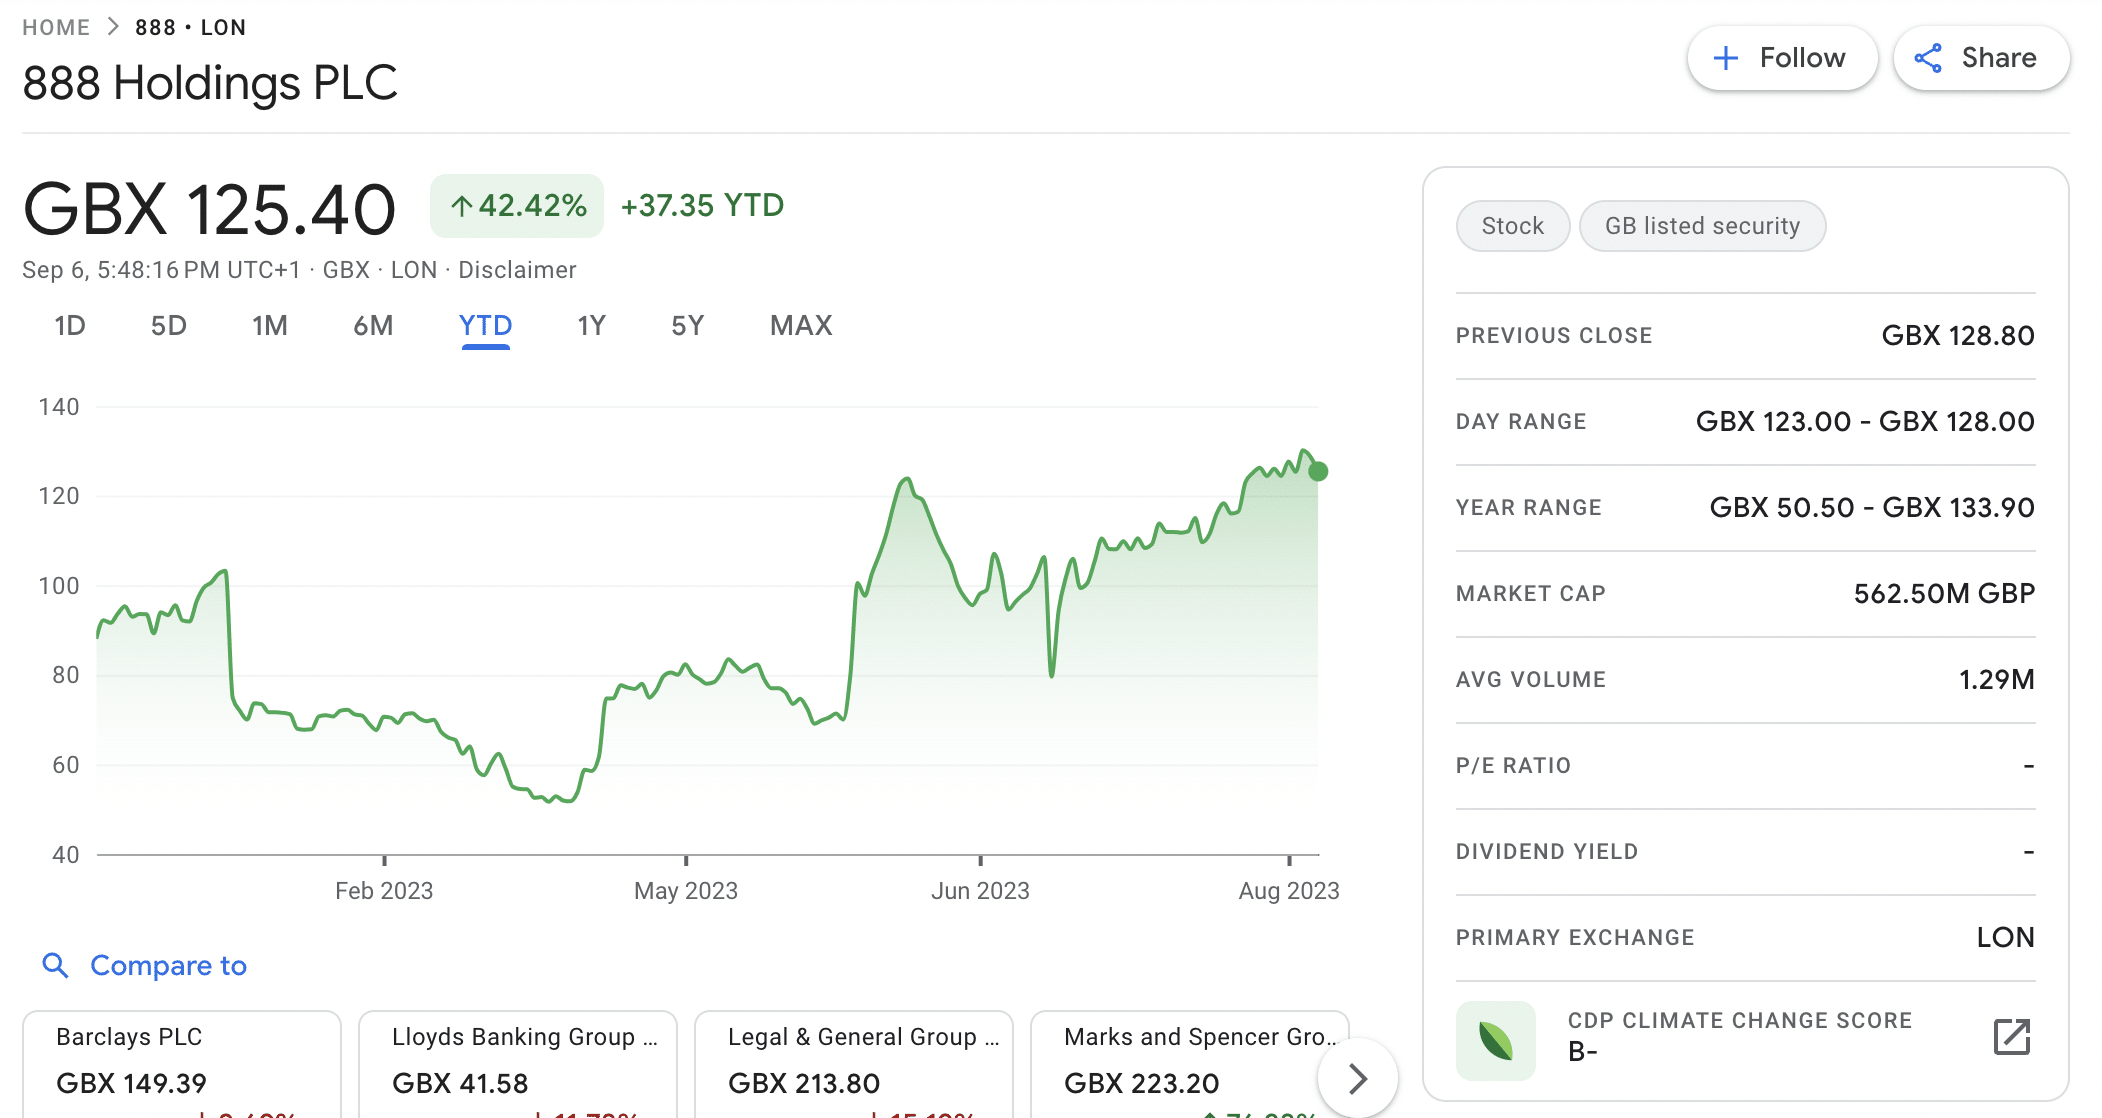
Task: Click the AVG VOLUME value 1.29M
Action: (x=1996, y=679)
